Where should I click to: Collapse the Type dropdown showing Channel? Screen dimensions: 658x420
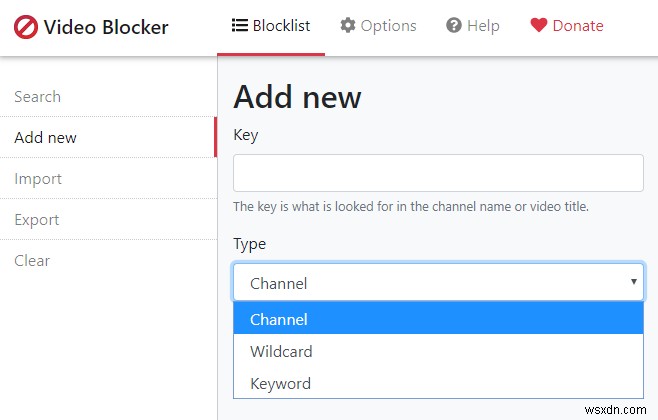click(438, 283)
